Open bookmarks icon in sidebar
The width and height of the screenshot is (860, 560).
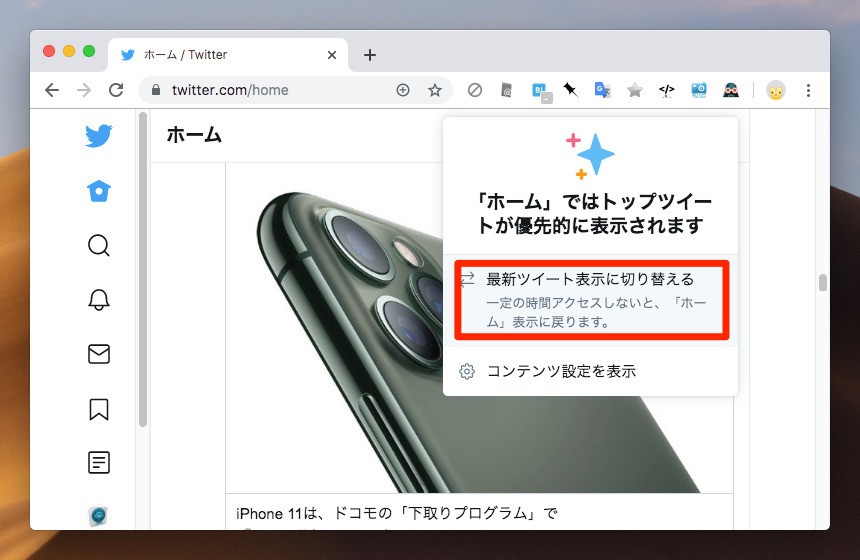(x=99, y=409)
